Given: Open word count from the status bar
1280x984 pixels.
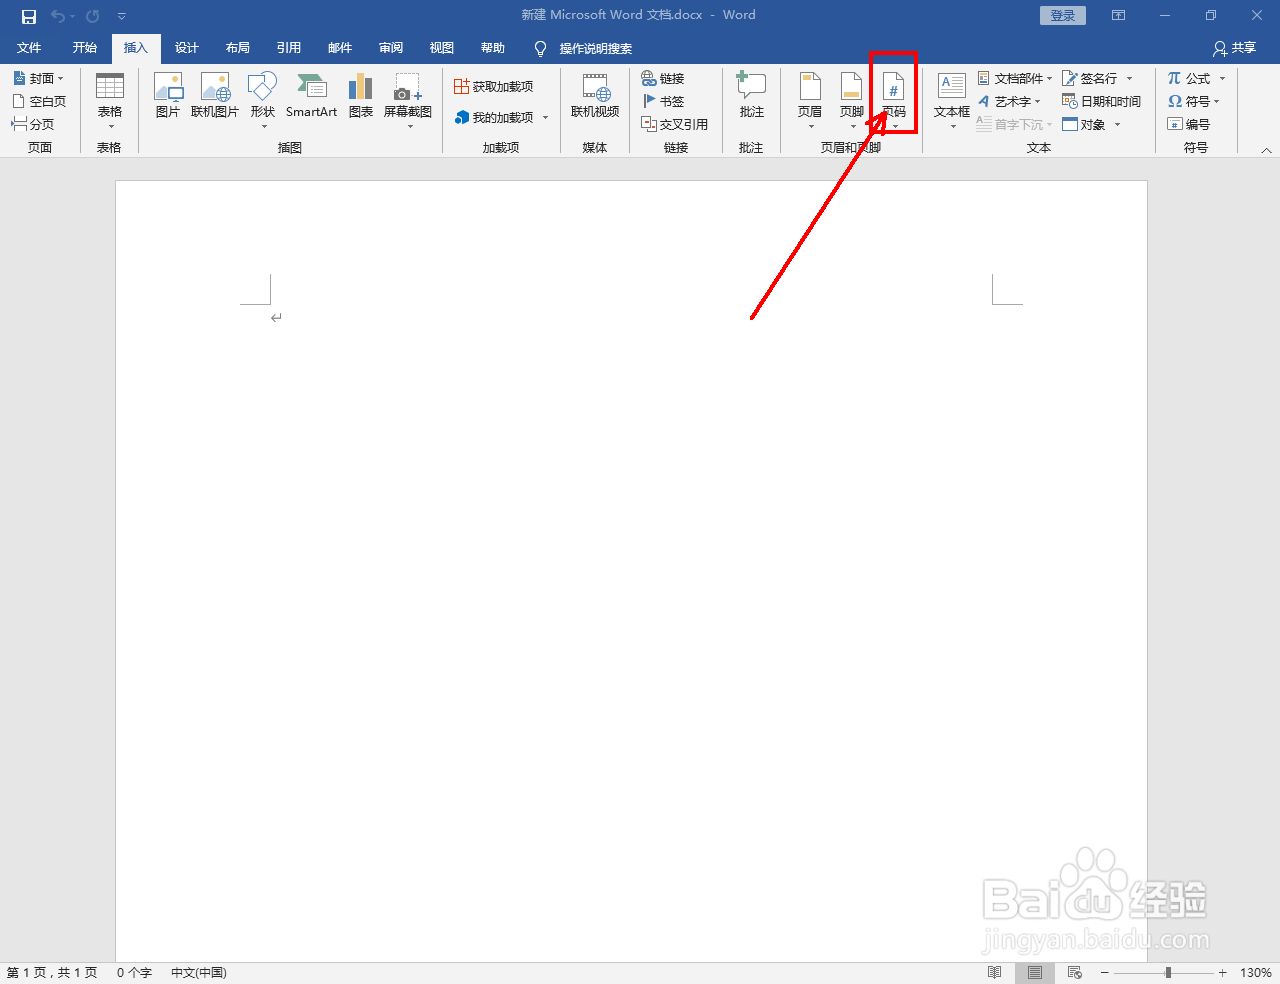Looking at the screenshot, I should [x=134, y=971].
